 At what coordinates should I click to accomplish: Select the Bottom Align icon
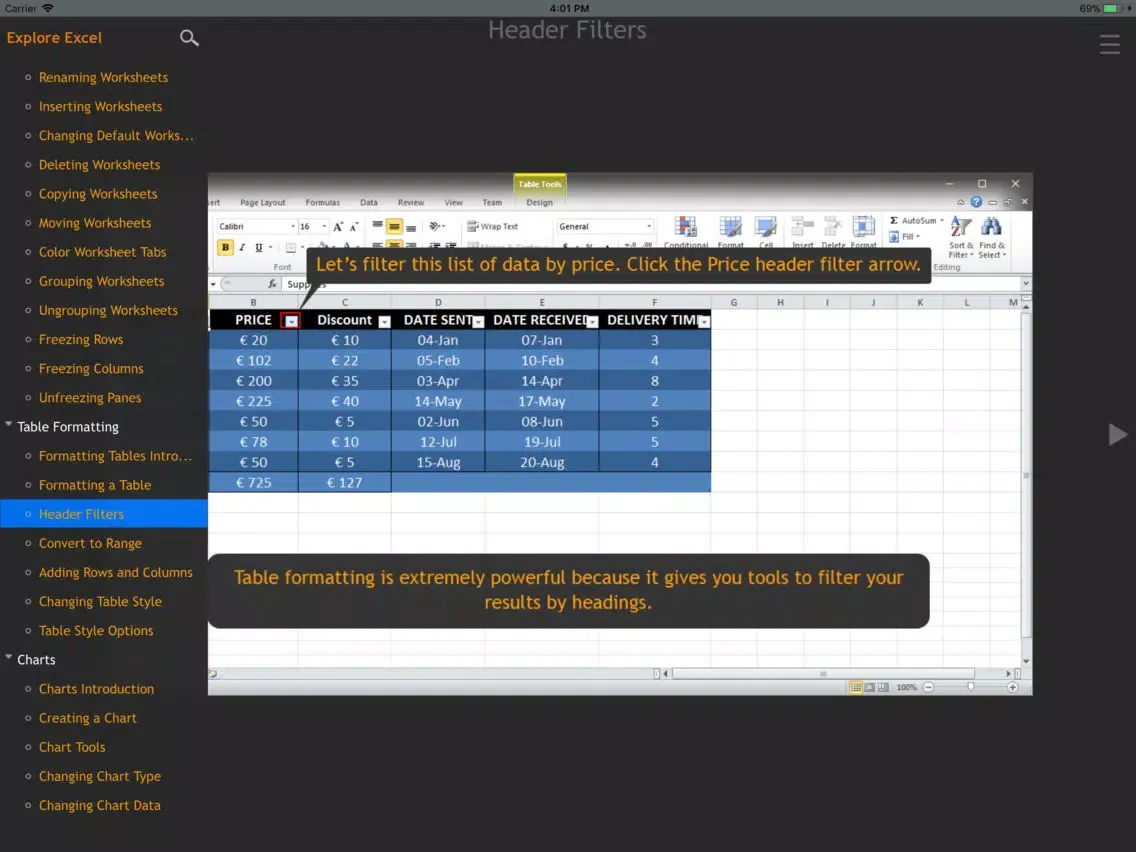coord(411,227)
